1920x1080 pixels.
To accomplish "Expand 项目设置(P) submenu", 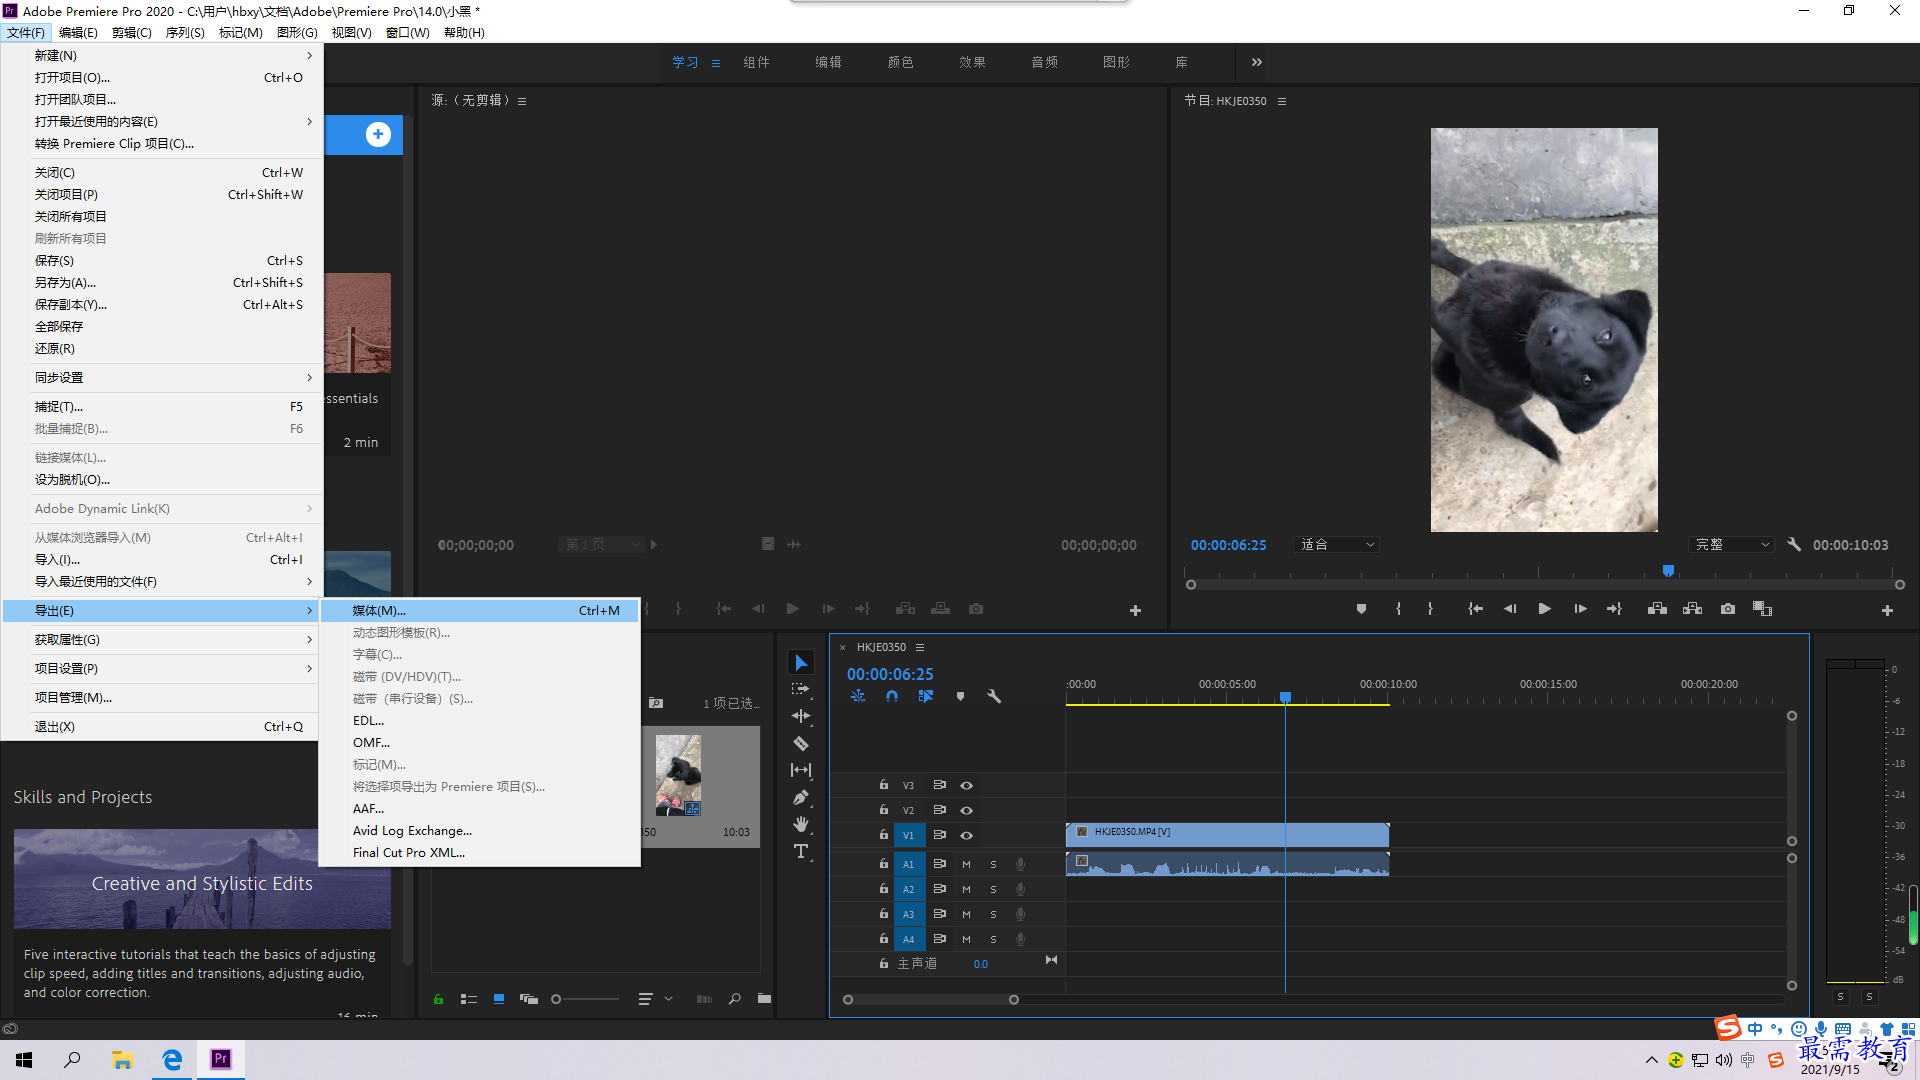I will point(162,668).
